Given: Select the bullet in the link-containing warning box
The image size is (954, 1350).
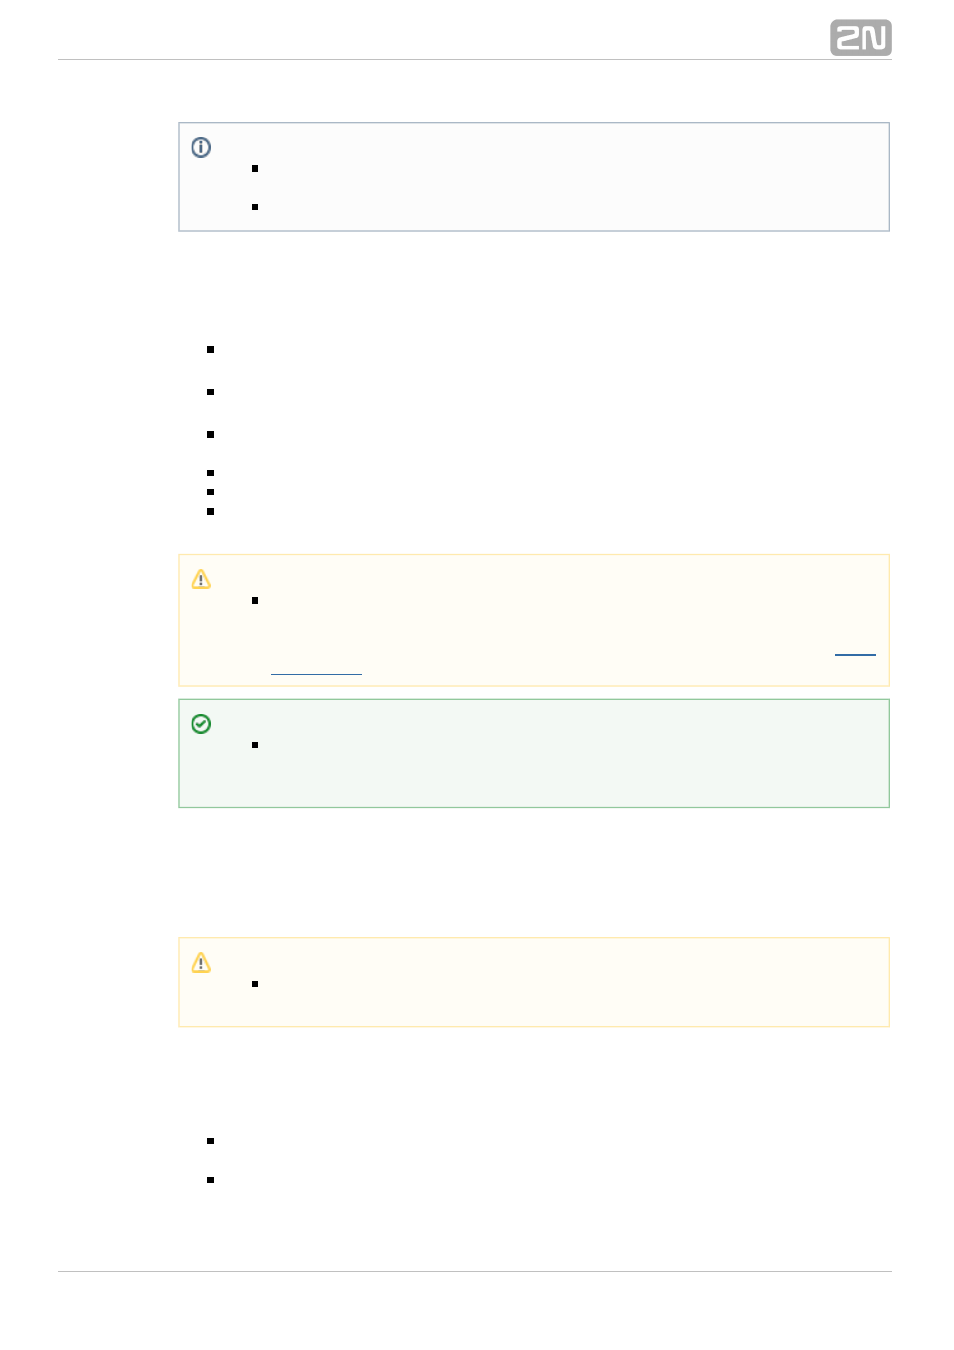Looking at the screenshot, I should click(255, 600).
